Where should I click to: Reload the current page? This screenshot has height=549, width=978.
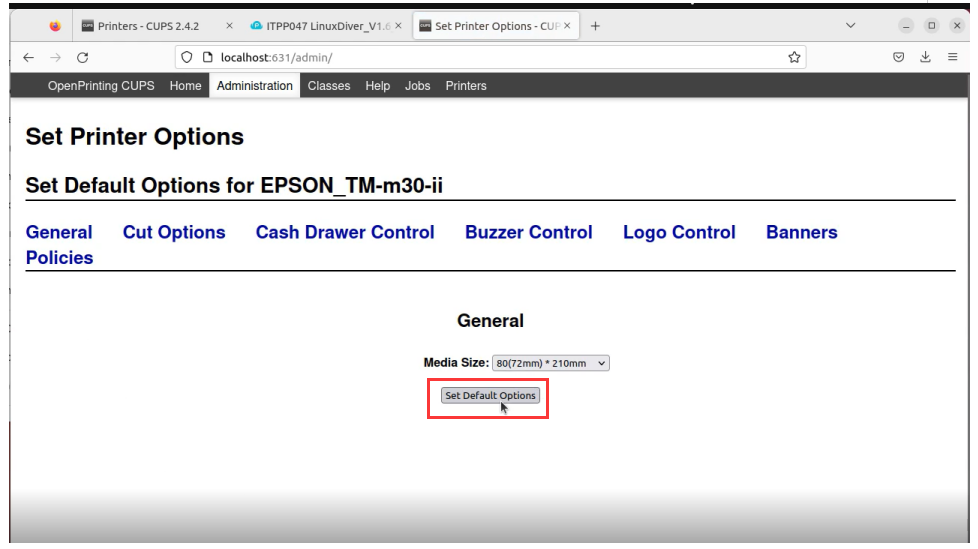coord(82,57)
